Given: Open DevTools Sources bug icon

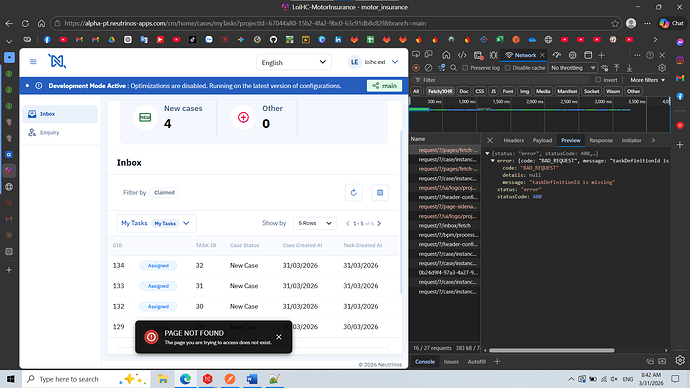Looking at the screenshot, I should [x=493, y=55].
